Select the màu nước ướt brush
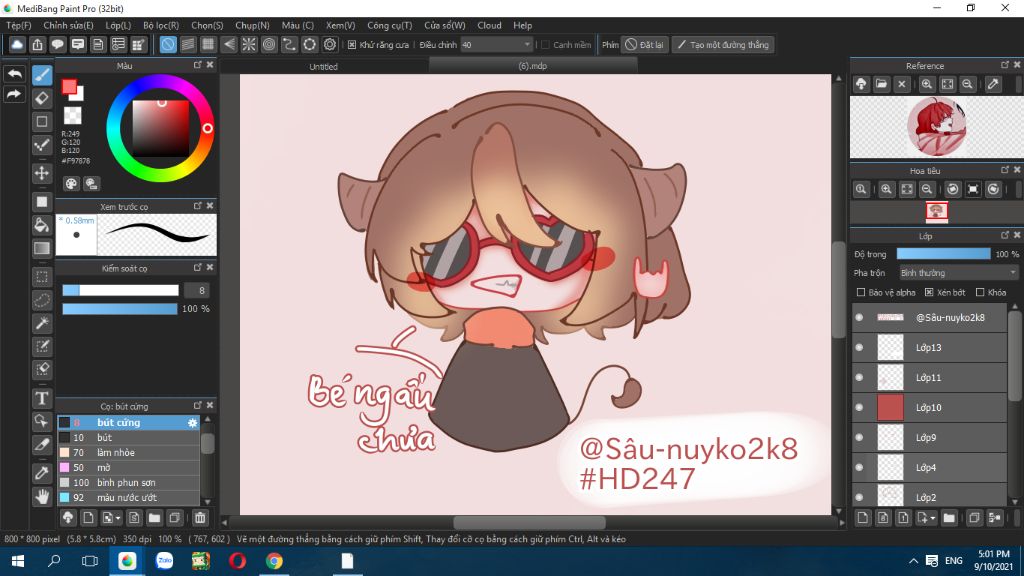1024x576 pixels. 129,498
